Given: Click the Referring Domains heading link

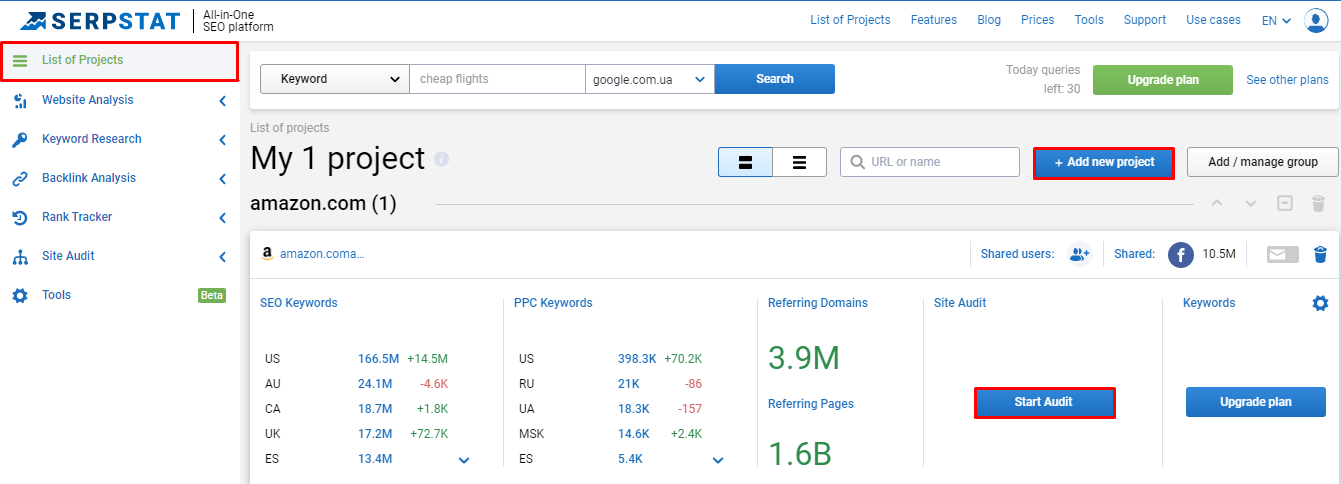Looking at the screenshot, I should click(818, 303).
